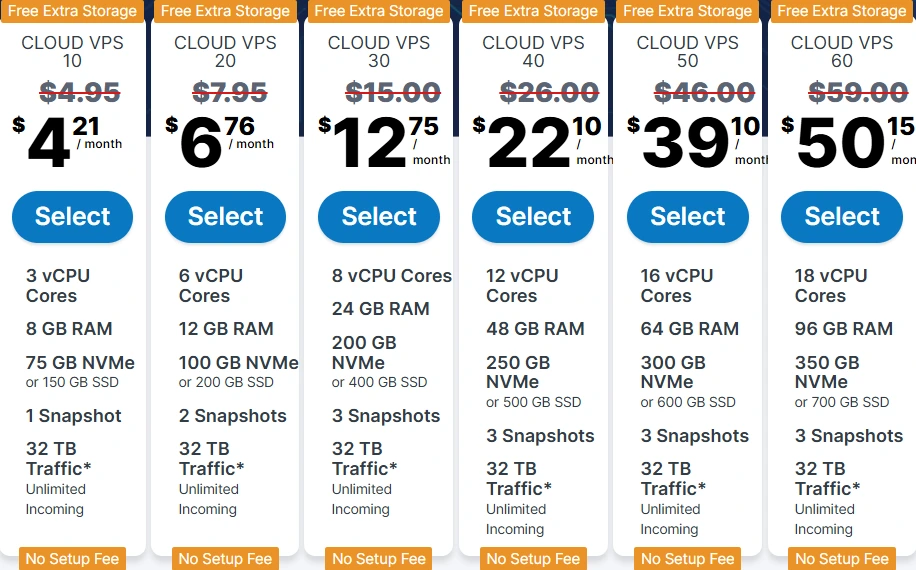Click No Setup Fee tag below VPS 40
Image resolution: width=916 pixels, height=570 pixels.
pyautogui.click(x=533, y=559)
